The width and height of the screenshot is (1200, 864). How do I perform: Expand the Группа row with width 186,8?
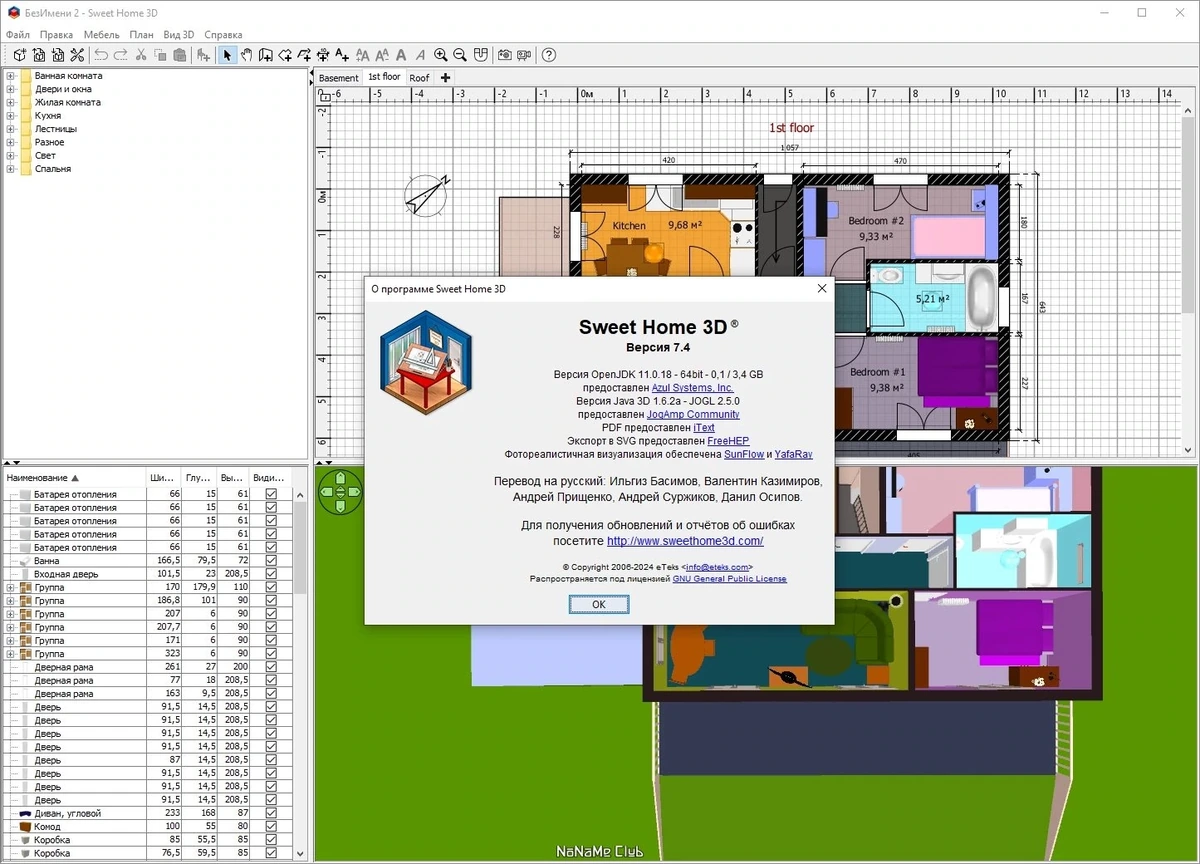tap(11, 601)
